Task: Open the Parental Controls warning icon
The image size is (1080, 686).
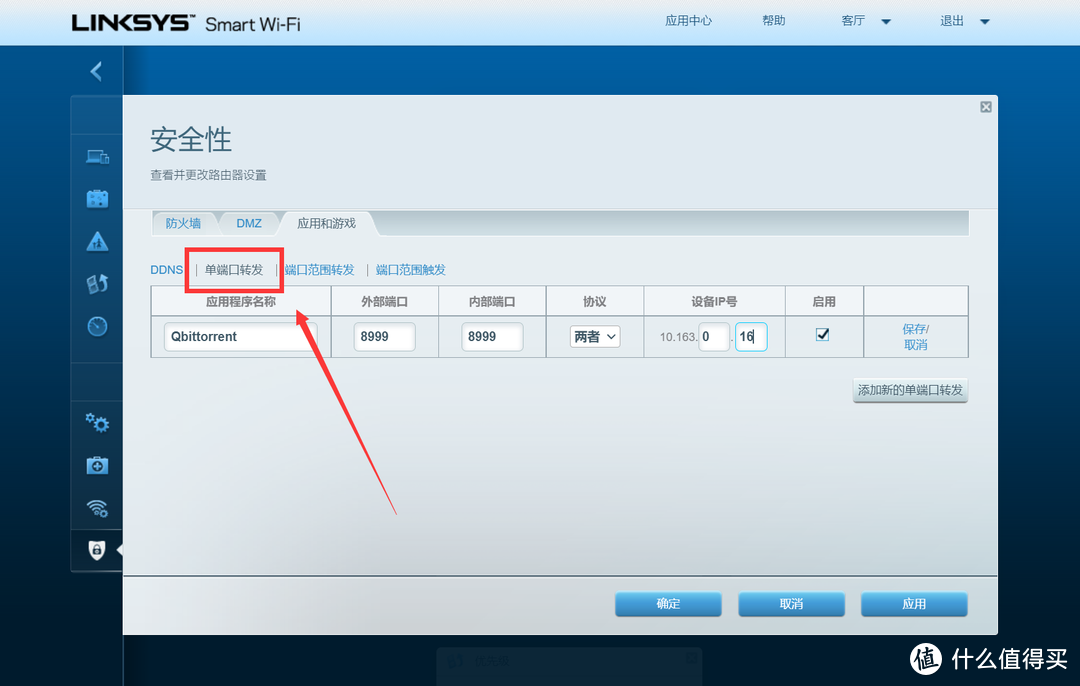Action: pyautogui.click(x=97, y=242)
